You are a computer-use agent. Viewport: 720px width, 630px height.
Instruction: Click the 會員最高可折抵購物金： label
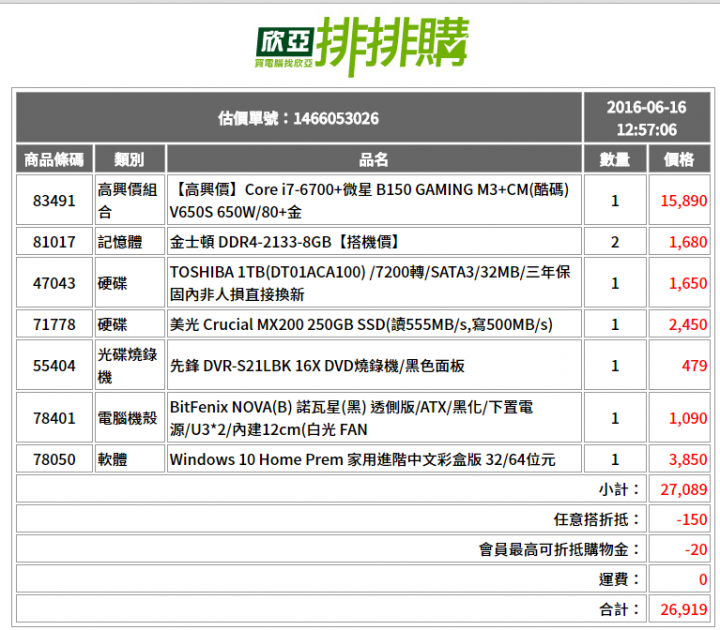tap(559, 549)
